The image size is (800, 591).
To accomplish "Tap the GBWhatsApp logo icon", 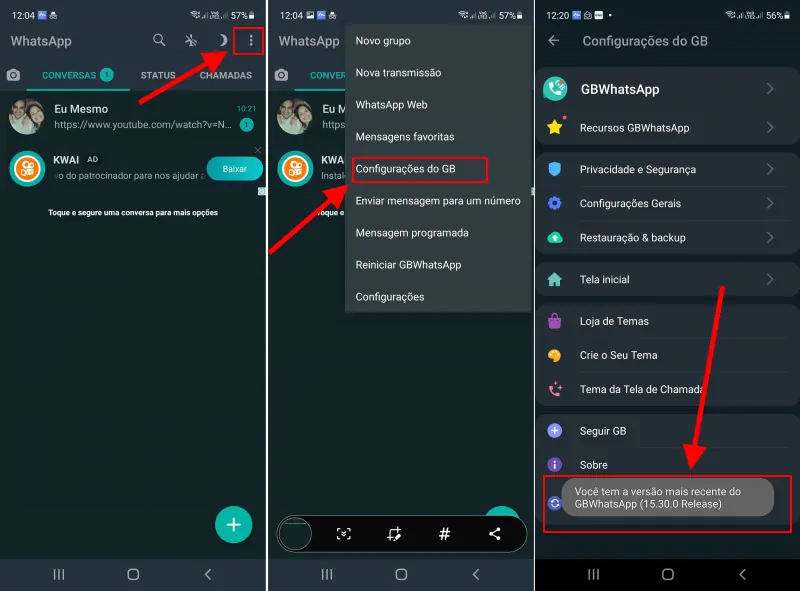I will (555, 89).
